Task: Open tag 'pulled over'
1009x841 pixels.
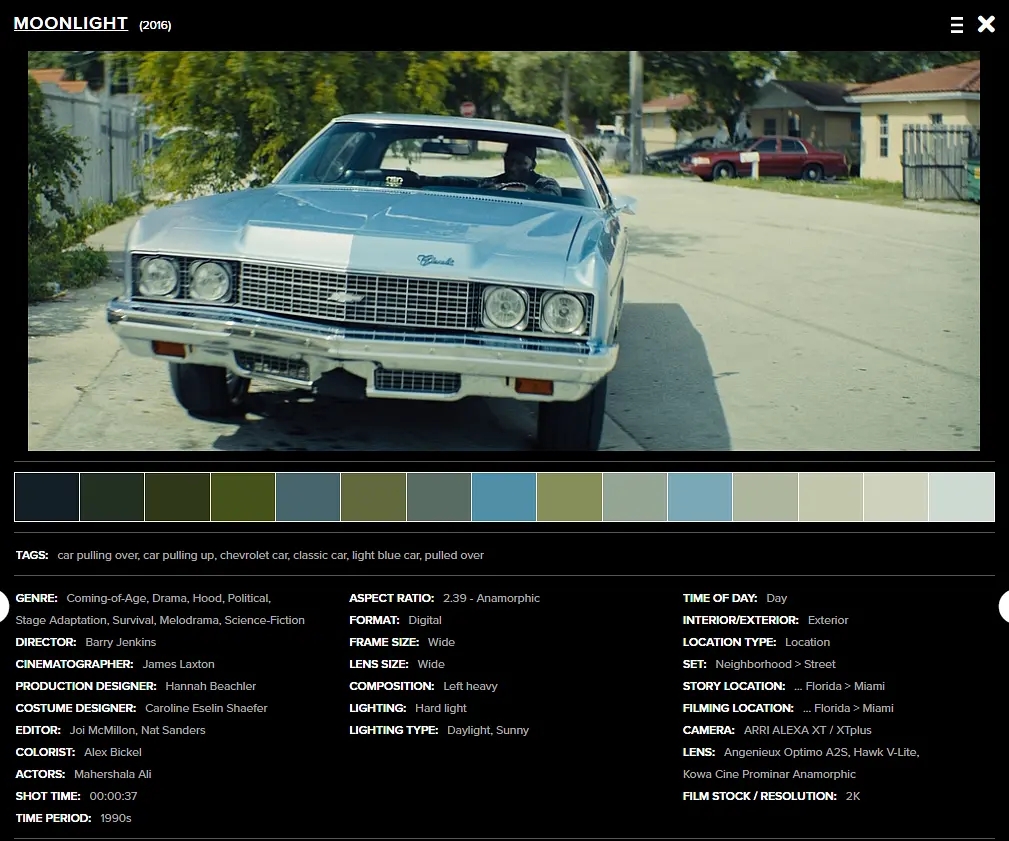Action: click(454, 555)
